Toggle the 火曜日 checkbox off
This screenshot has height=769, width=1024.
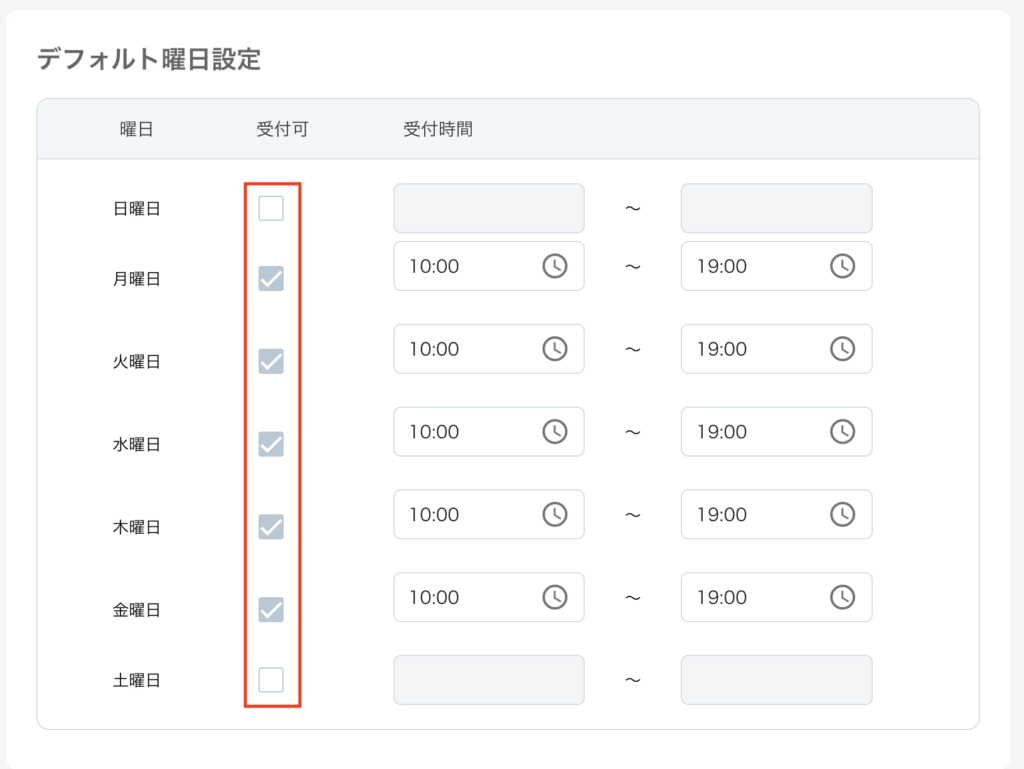point(271,361)
